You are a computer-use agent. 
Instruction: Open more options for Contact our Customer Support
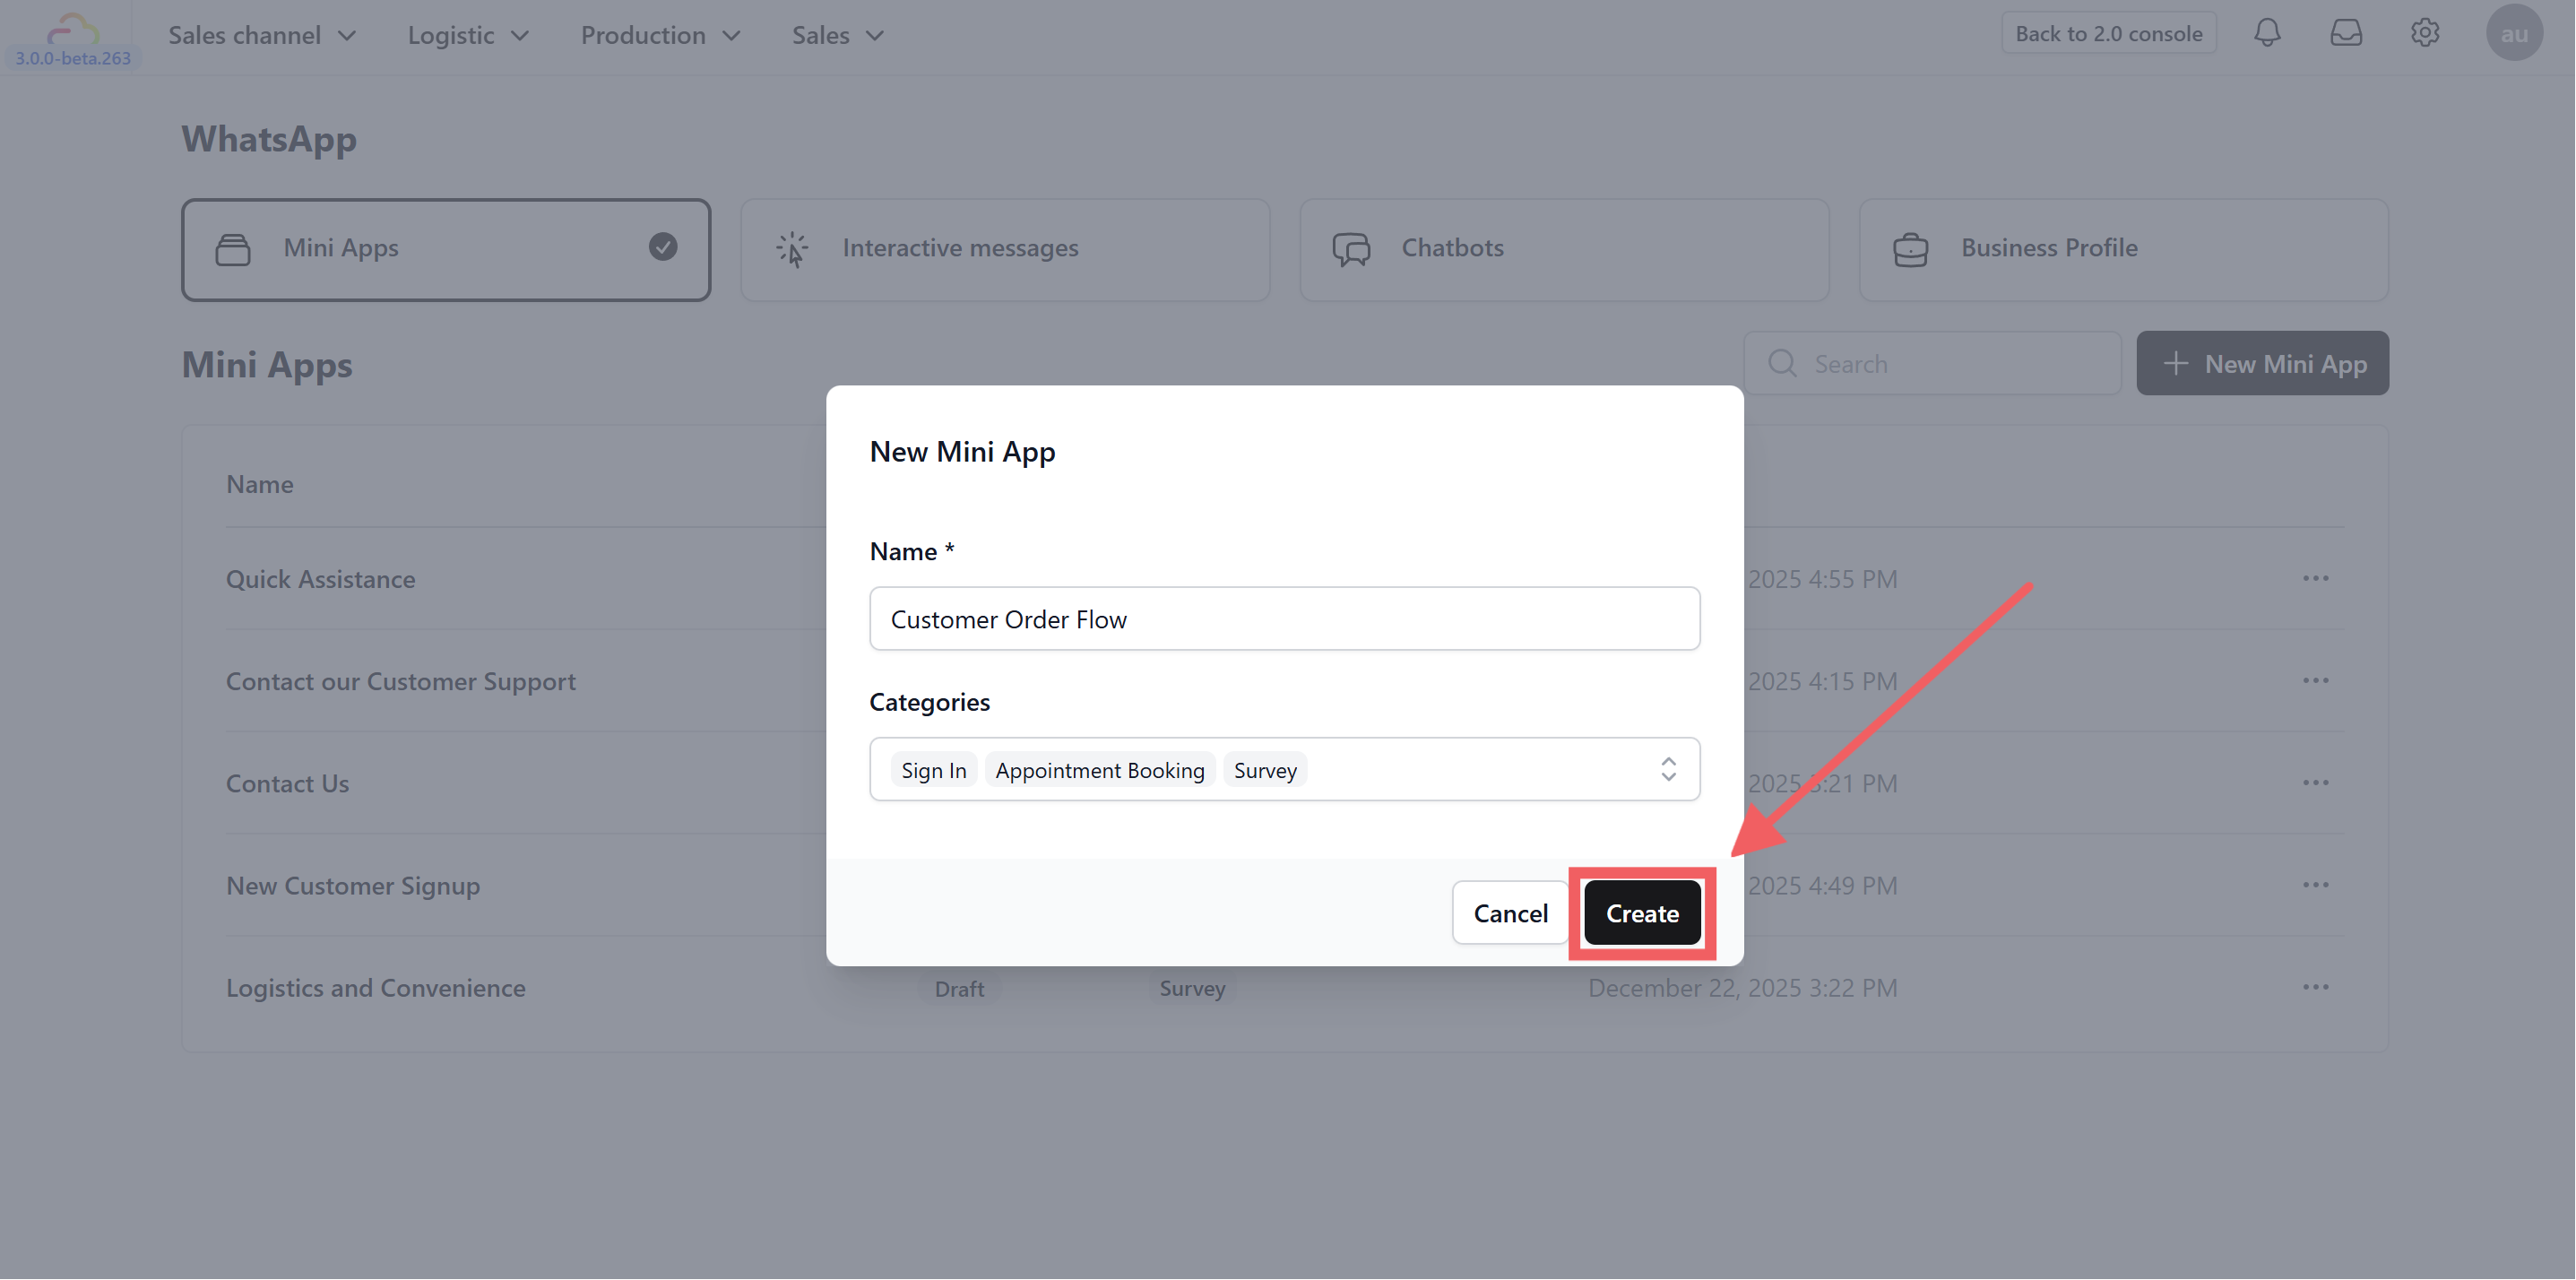tap(2315, 680)
